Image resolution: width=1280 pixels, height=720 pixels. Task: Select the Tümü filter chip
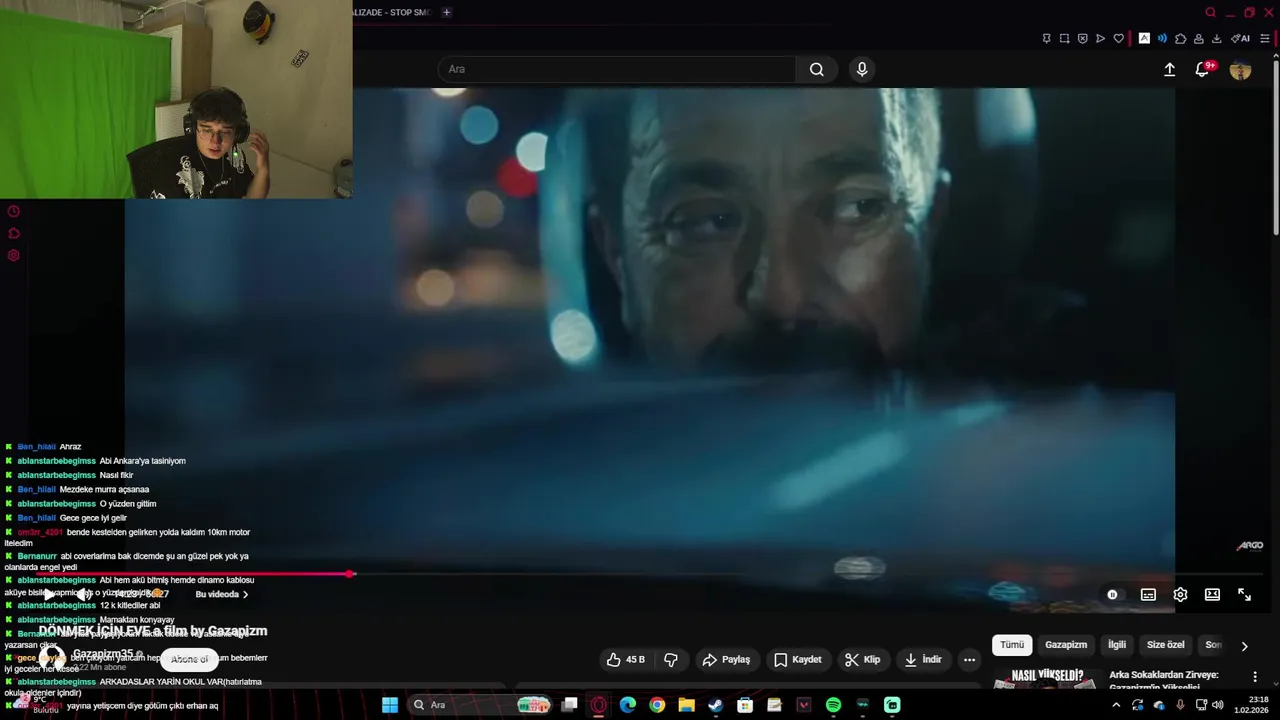1012,645
